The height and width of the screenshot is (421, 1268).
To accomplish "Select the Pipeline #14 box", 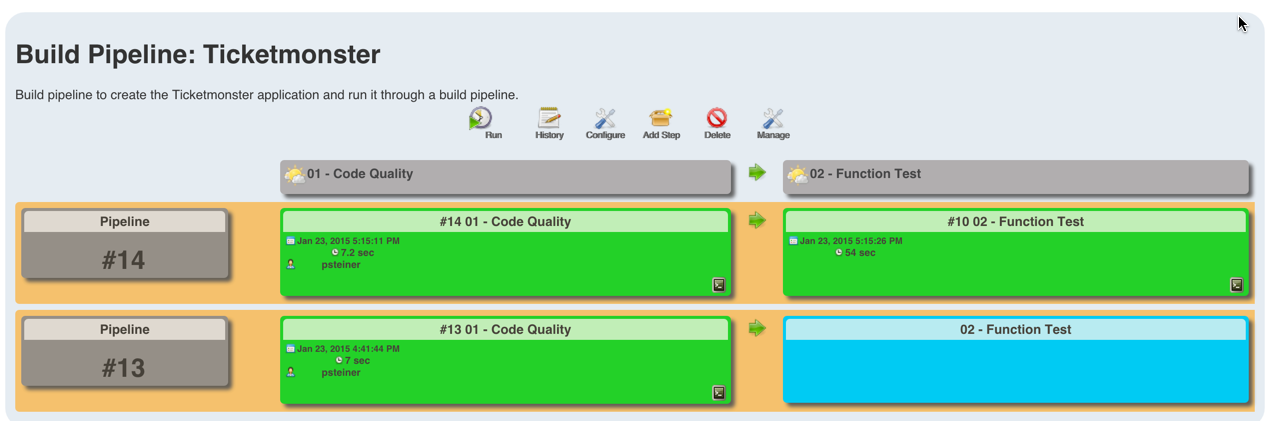I will tap(125, 244).
